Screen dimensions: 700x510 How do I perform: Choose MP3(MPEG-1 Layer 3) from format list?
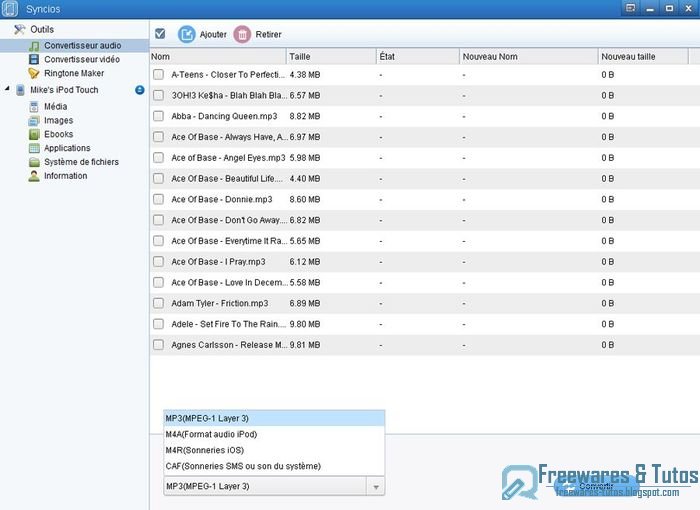coord(274,418)
